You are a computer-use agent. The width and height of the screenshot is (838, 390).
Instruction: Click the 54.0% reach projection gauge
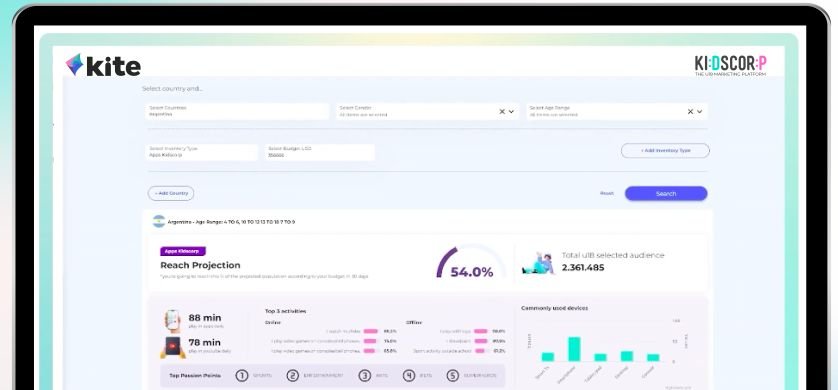coord(471,263)
